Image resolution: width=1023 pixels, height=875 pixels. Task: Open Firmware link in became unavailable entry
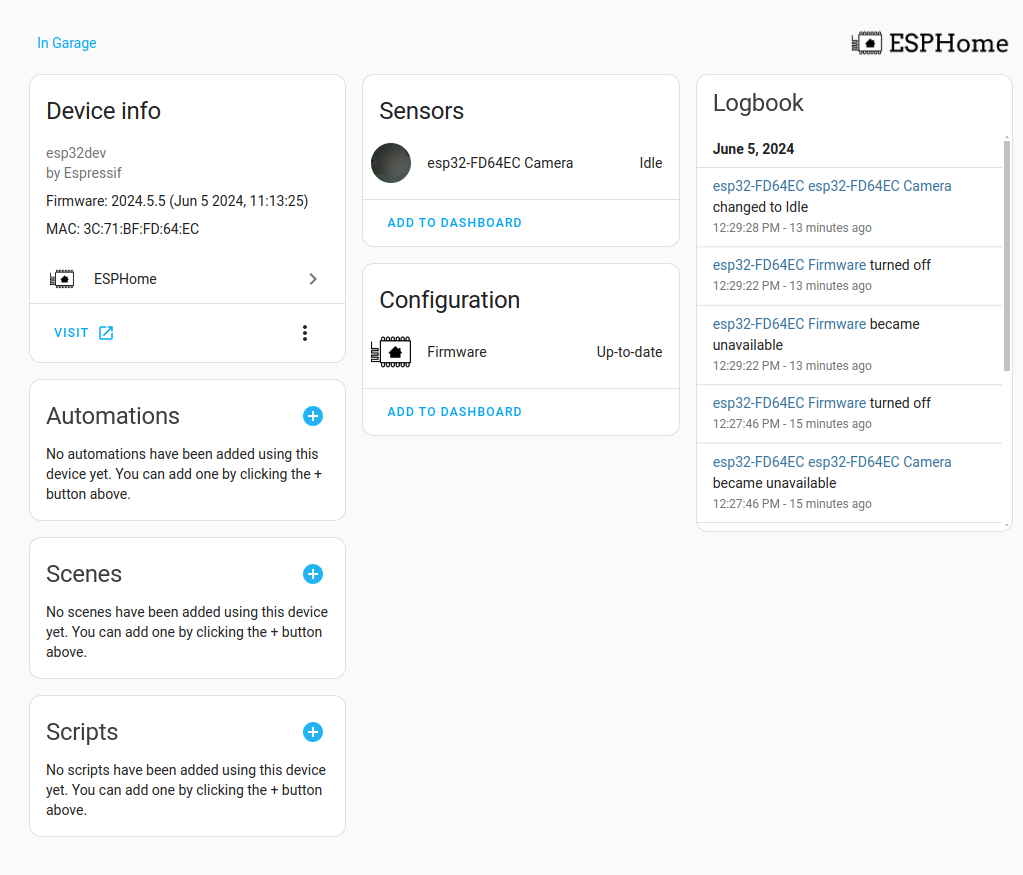point(789,324)
